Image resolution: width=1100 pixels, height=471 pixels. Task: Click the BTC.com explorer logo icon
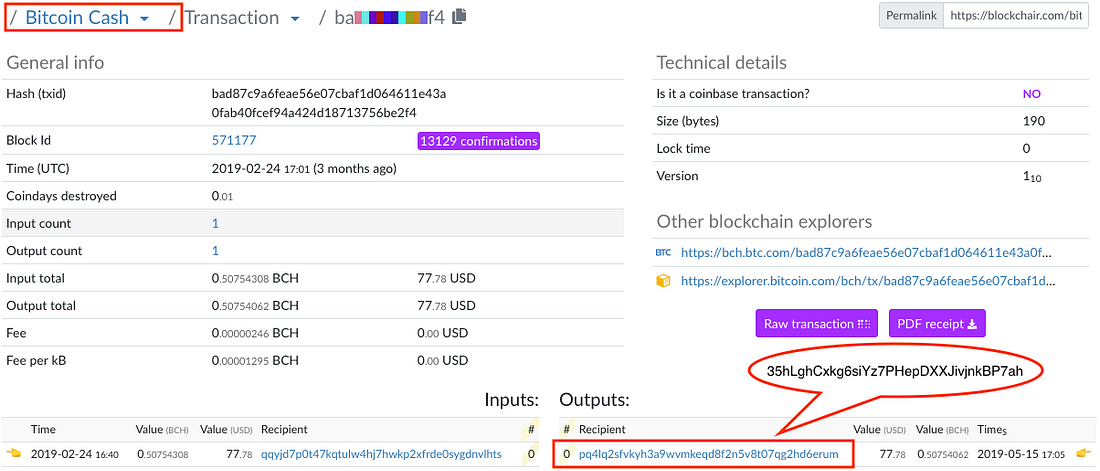[663, 253]
